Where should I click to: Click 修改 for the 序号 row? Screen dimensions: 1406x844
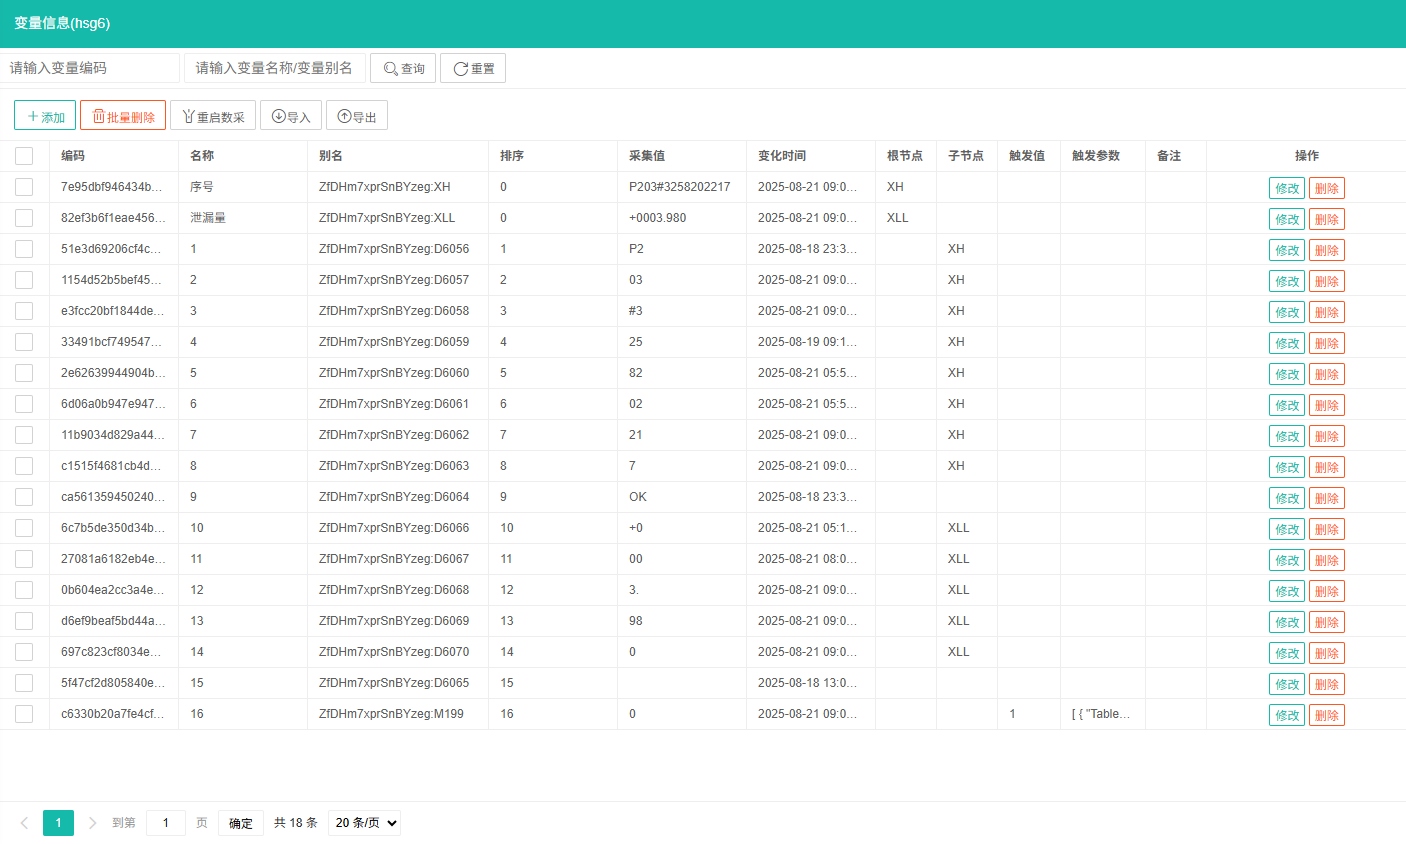1287,188
